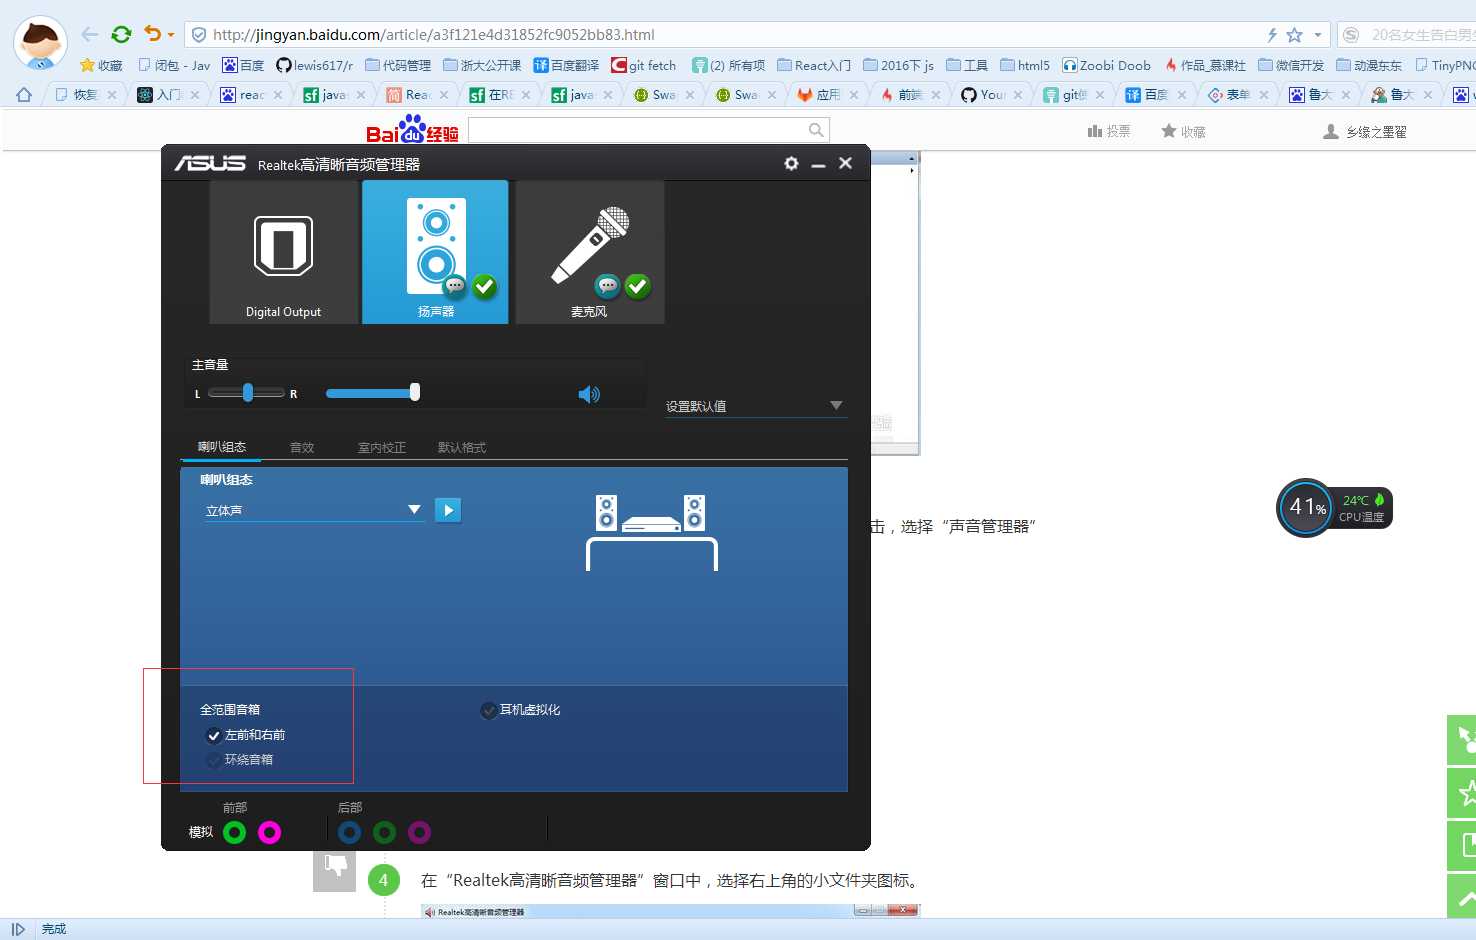Bookmark page with address bar star icon
The image size is (1476, 940).
[x=1295, y=35]
